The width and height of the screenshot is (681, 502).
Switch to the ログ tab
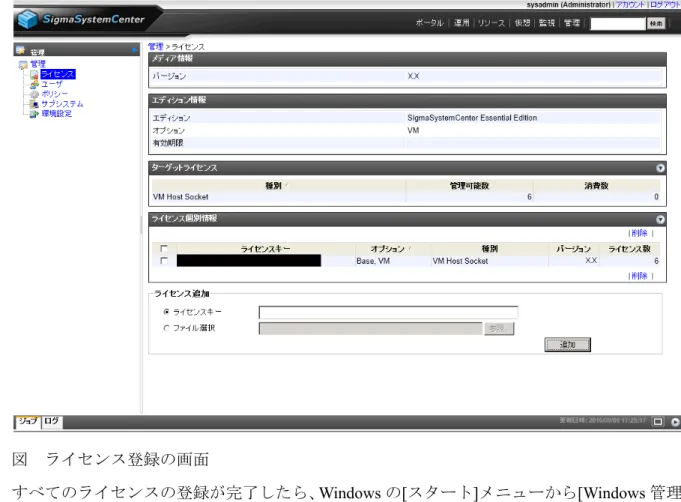point(52,421)
